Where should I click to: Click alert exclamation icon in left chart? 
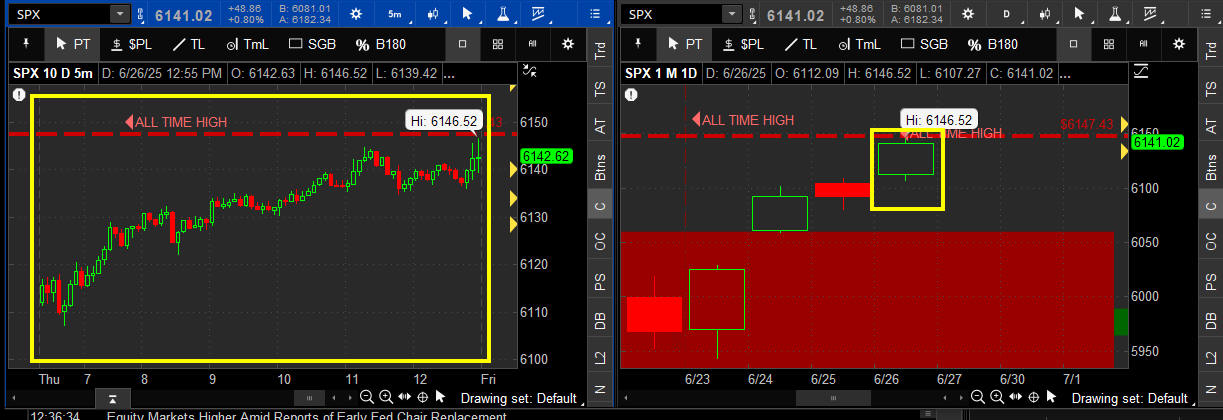click(18, 94)
